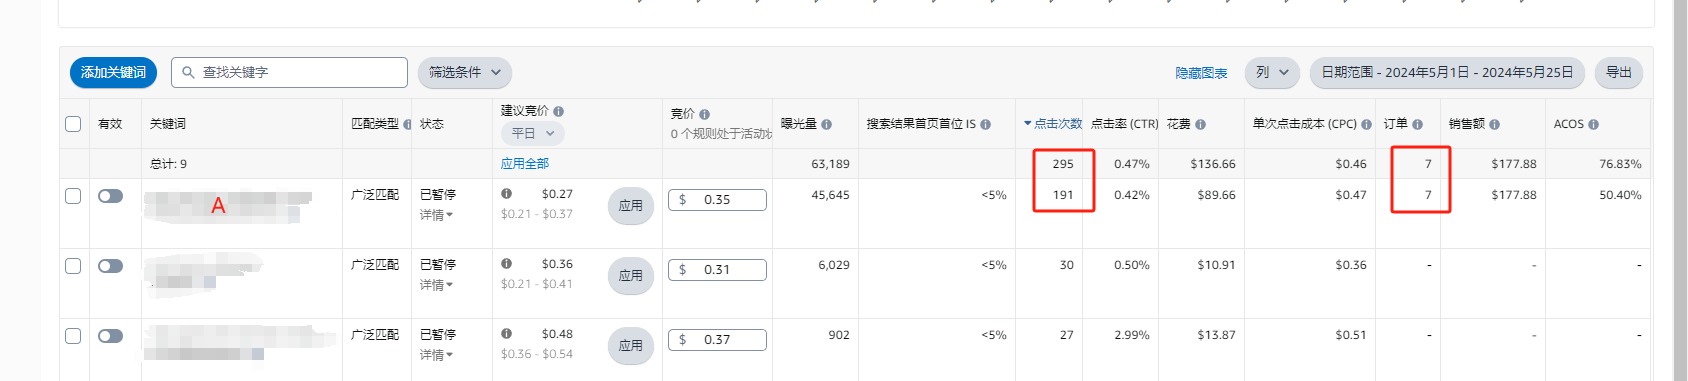Viewport: 1688px width, 381px height.
Task: Tick the checkbox of the 6,029 impressions row
Action: click(x=73, y=266)
